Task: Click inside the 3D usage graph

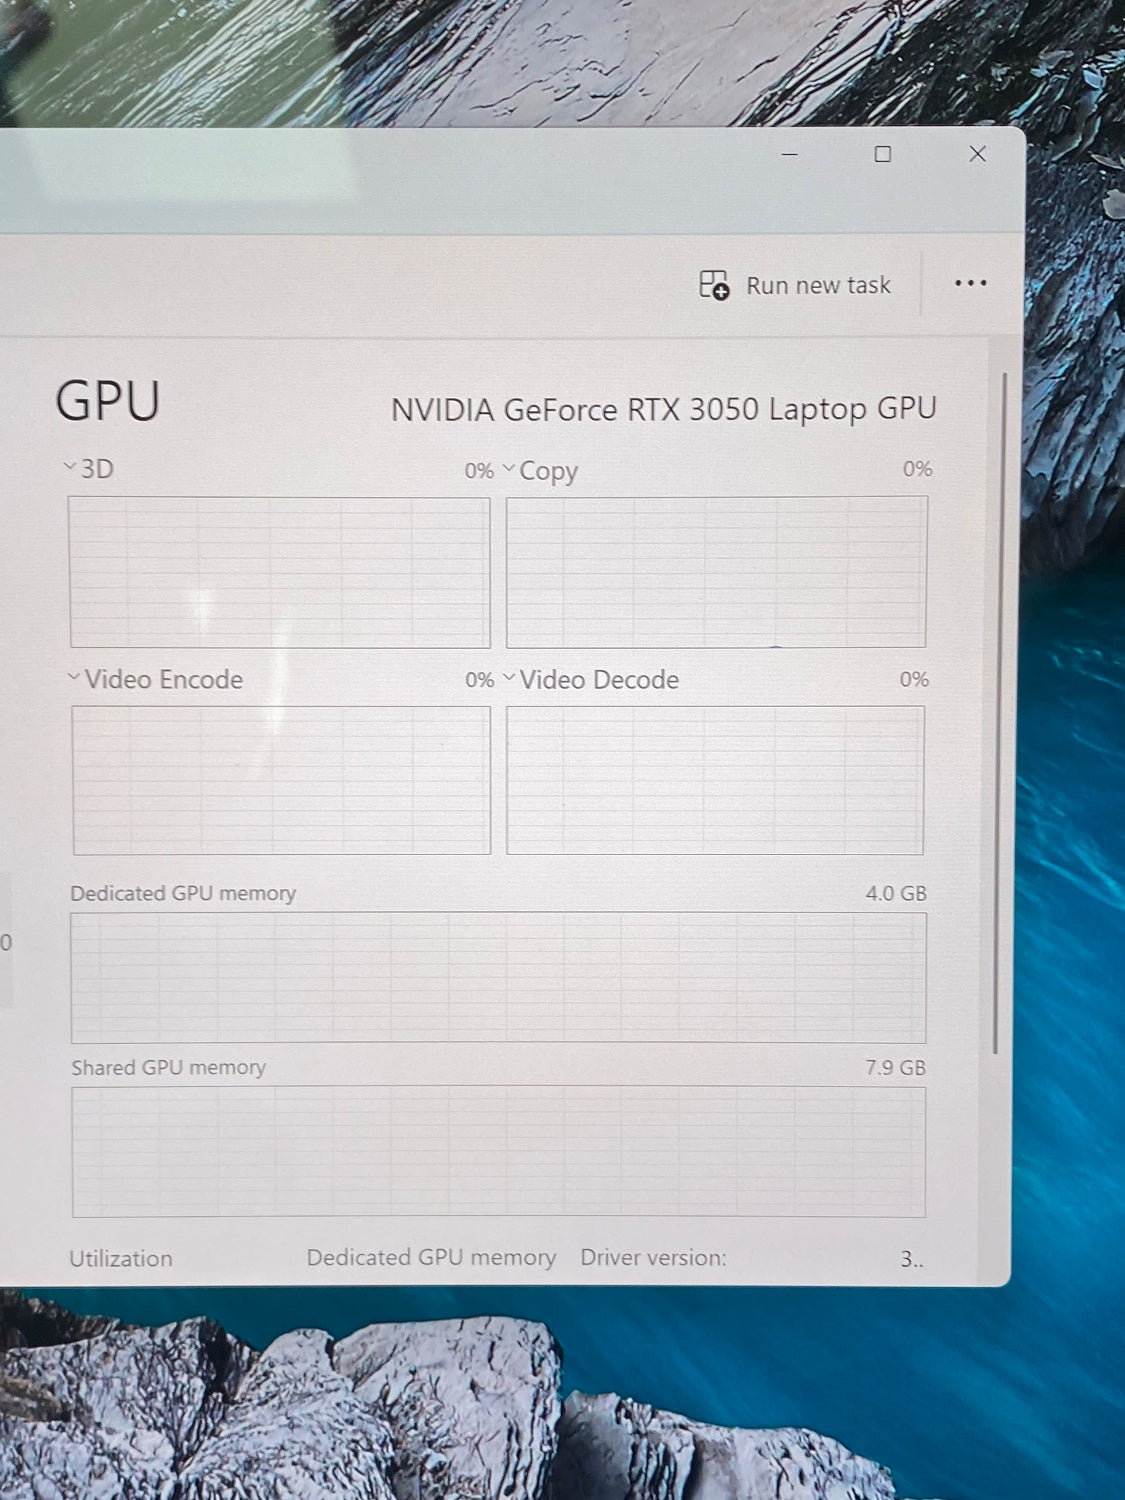Action: click(279, 572)
